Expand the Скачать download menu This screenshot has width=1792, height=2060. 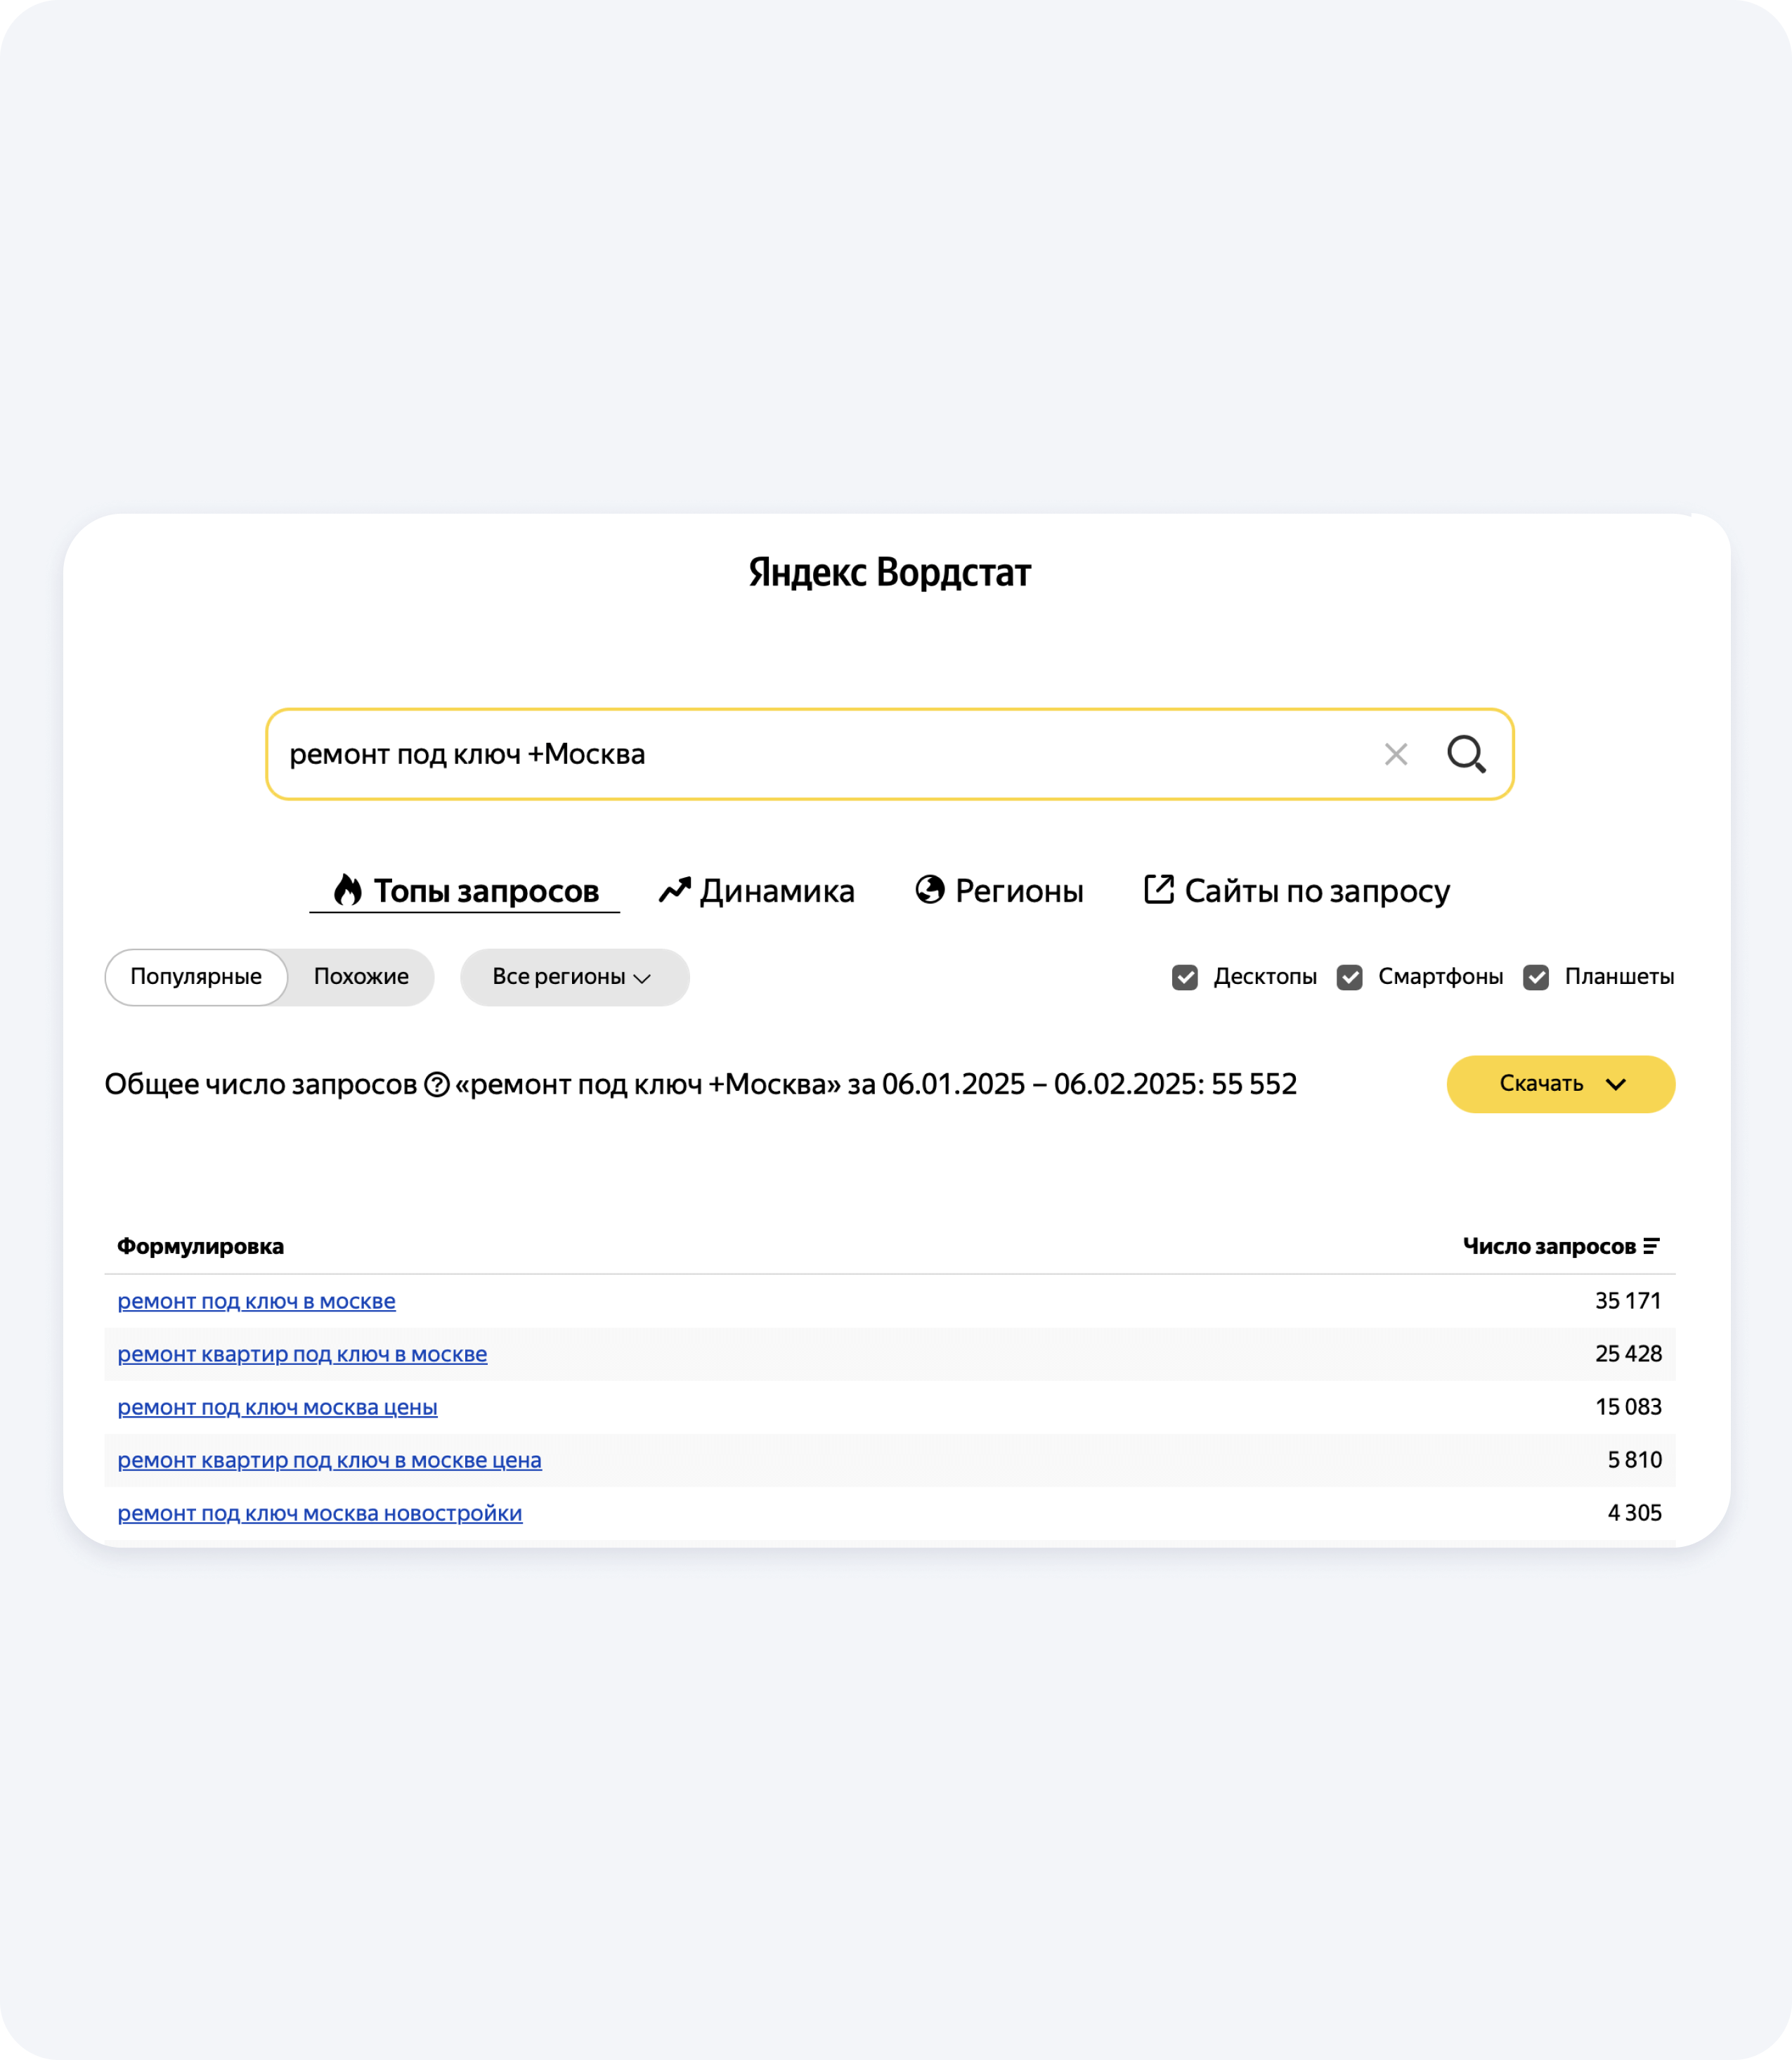(1560, 1084)
